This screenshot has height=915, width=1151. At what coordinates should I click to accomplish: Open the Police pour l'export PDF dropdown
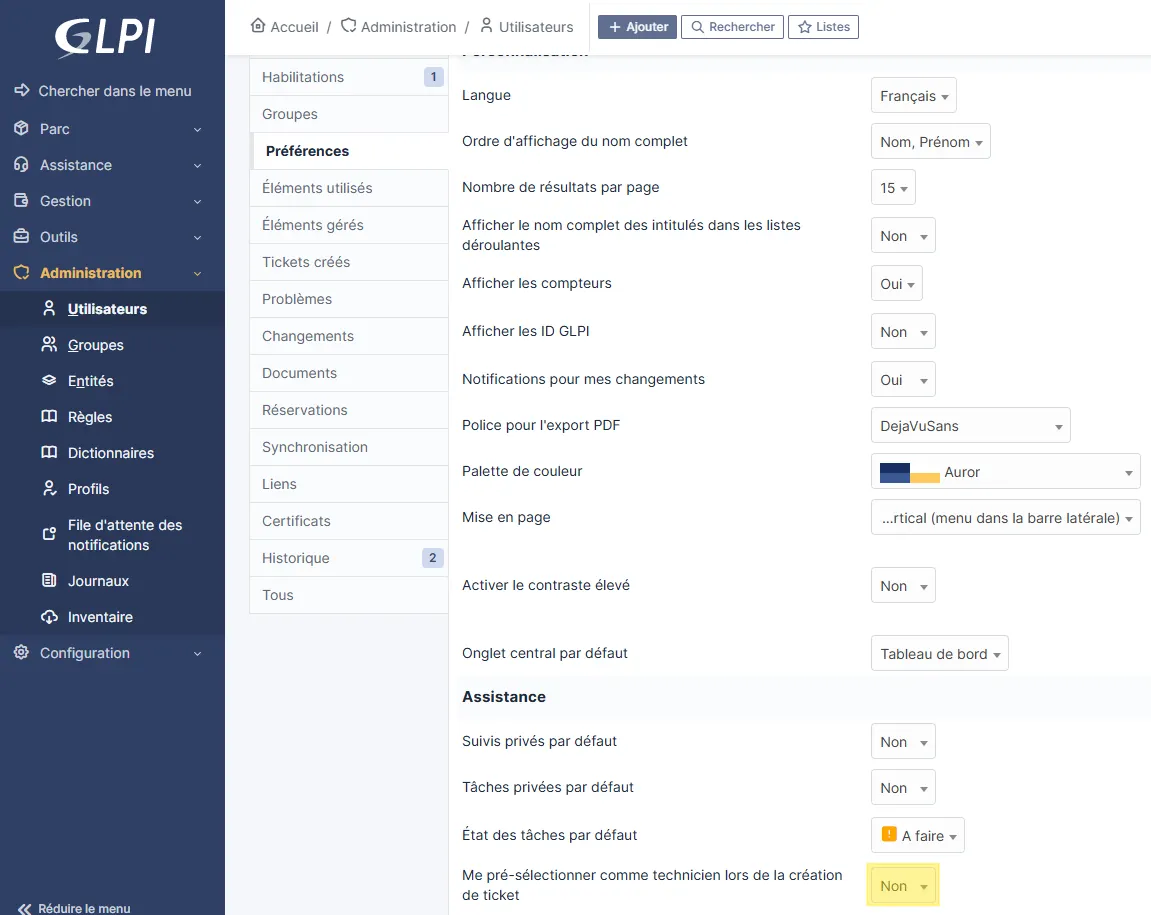tap(970, 426)
